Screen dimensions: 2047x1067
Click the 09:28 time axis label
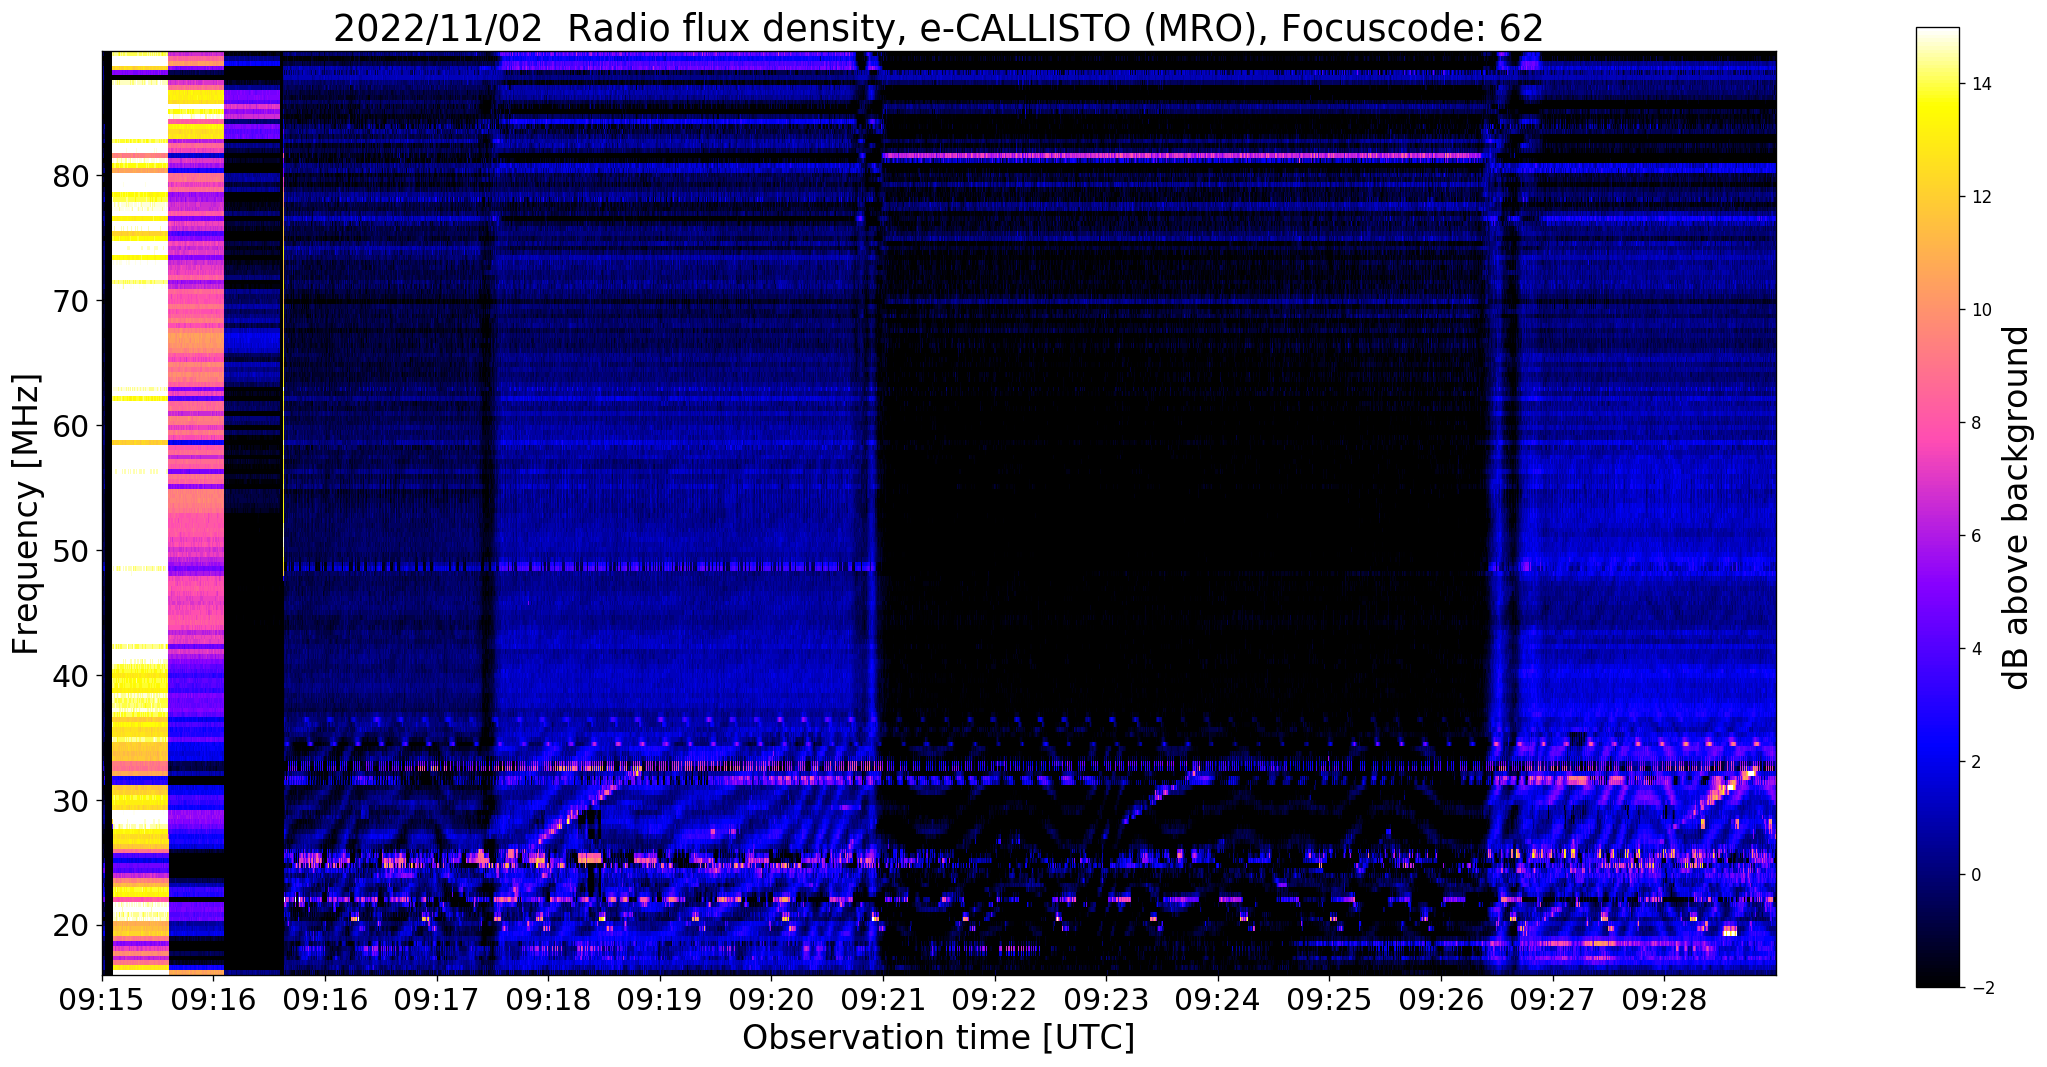[1664, 1001]
